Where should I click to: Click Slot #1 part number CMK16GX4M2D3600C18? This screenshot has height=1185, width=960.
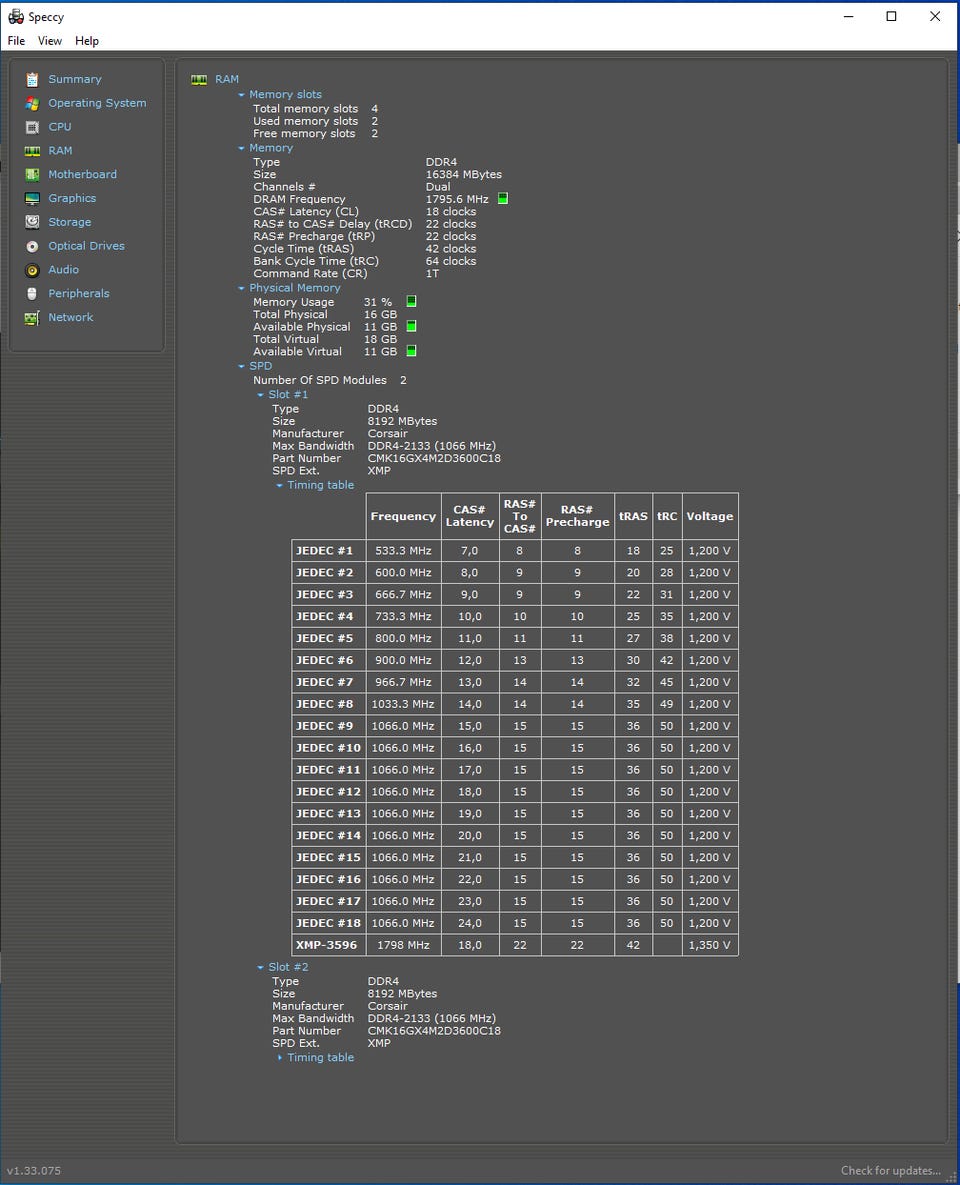[434, 458]
